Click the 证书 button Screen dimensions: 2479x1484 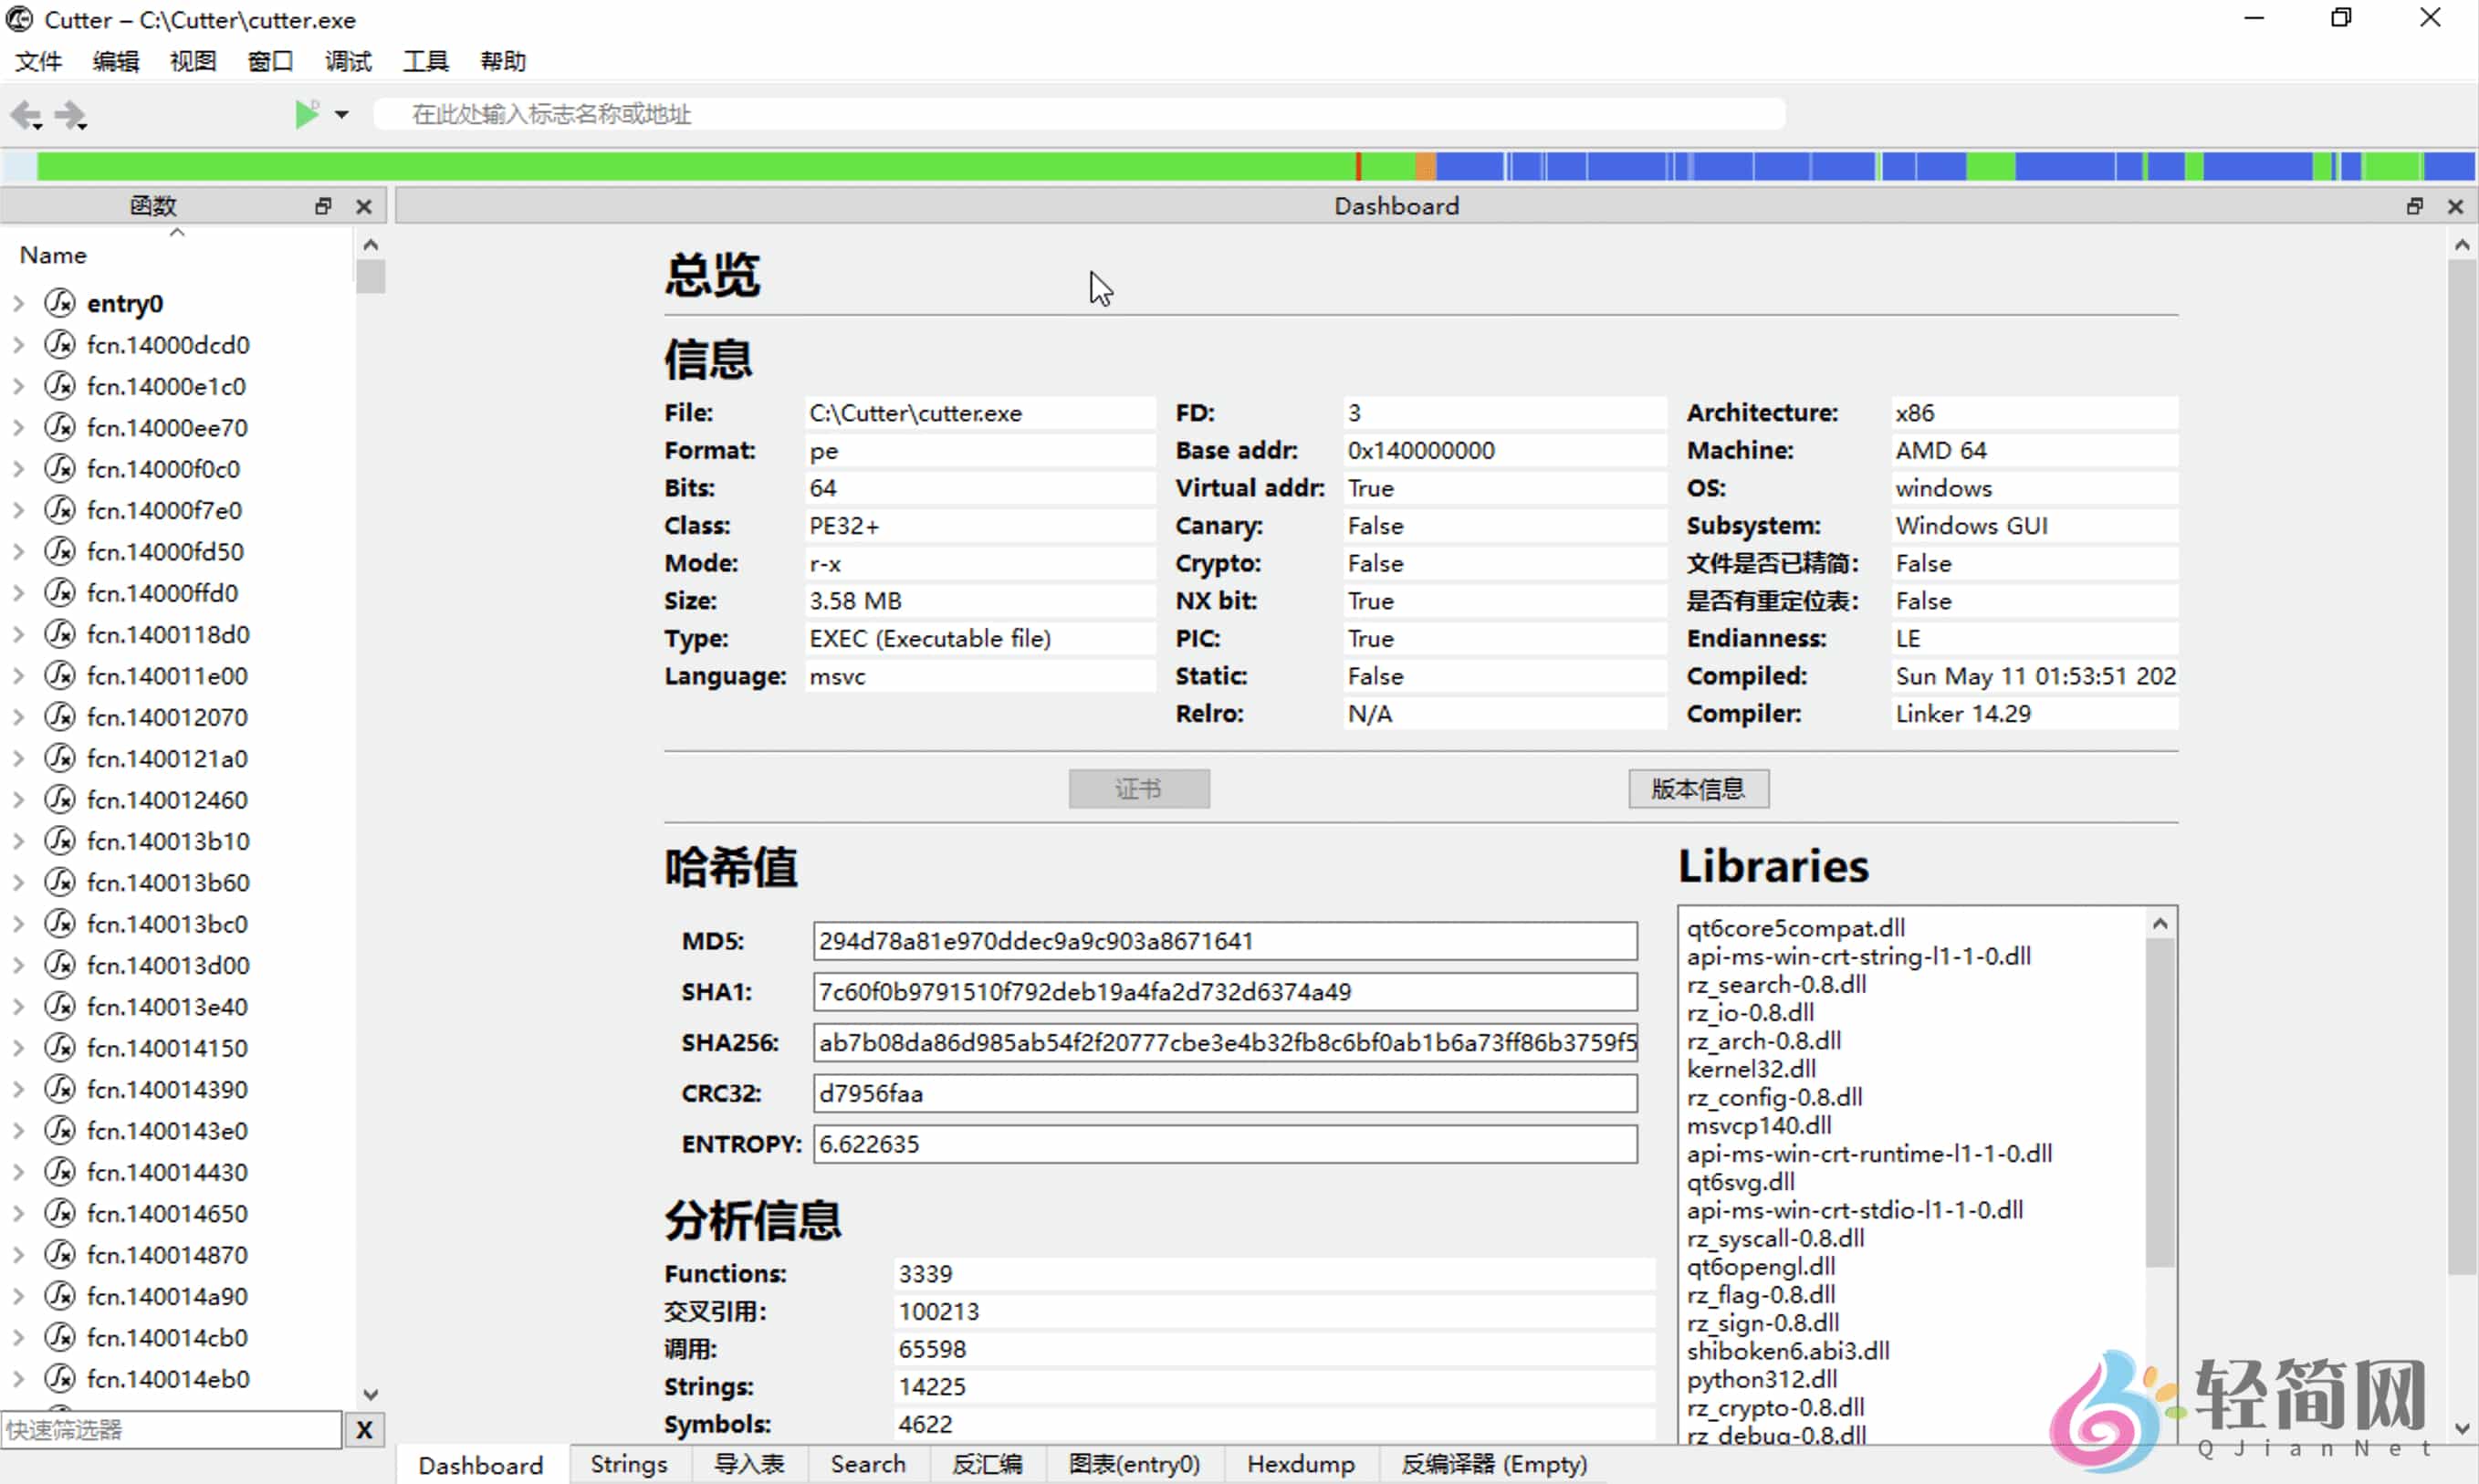[x=1138, y=788]
